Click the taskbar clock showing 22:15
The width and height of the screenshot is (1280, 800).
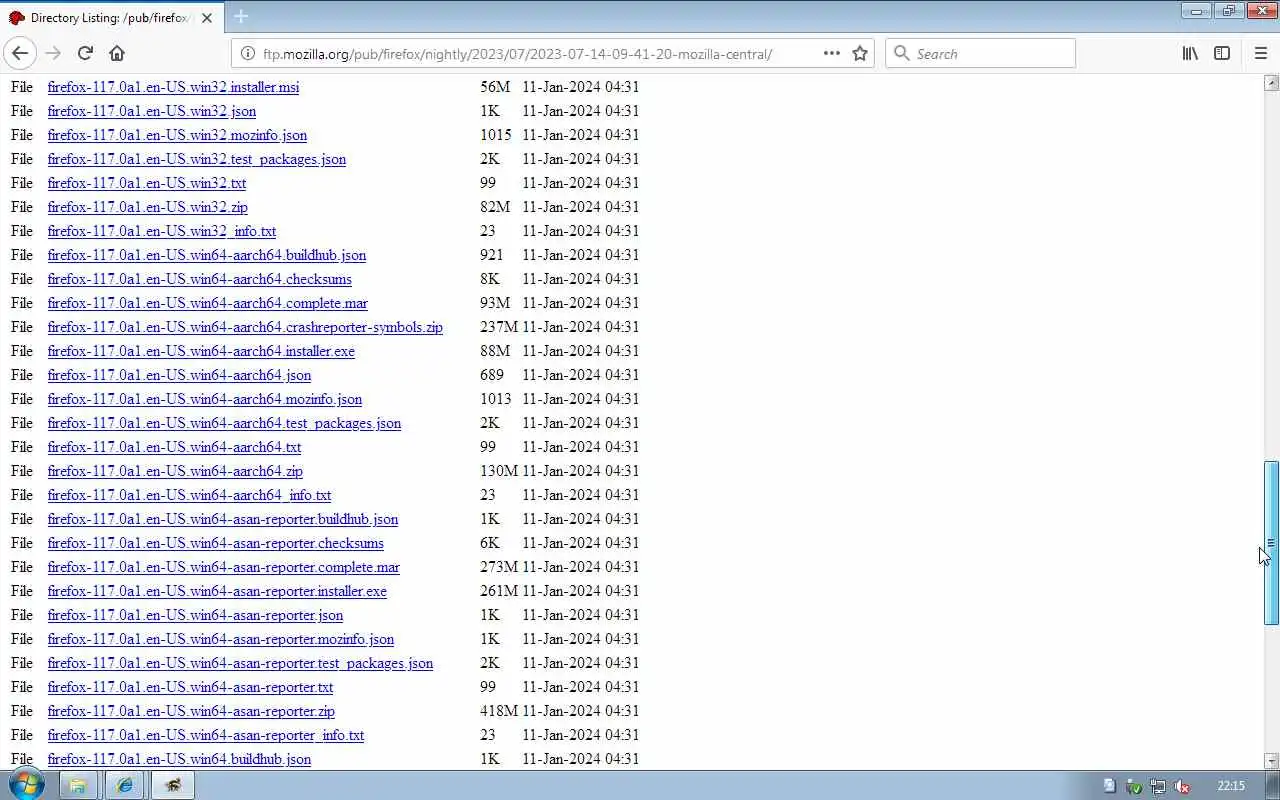pyautogui.click(x=1231, y=785)
